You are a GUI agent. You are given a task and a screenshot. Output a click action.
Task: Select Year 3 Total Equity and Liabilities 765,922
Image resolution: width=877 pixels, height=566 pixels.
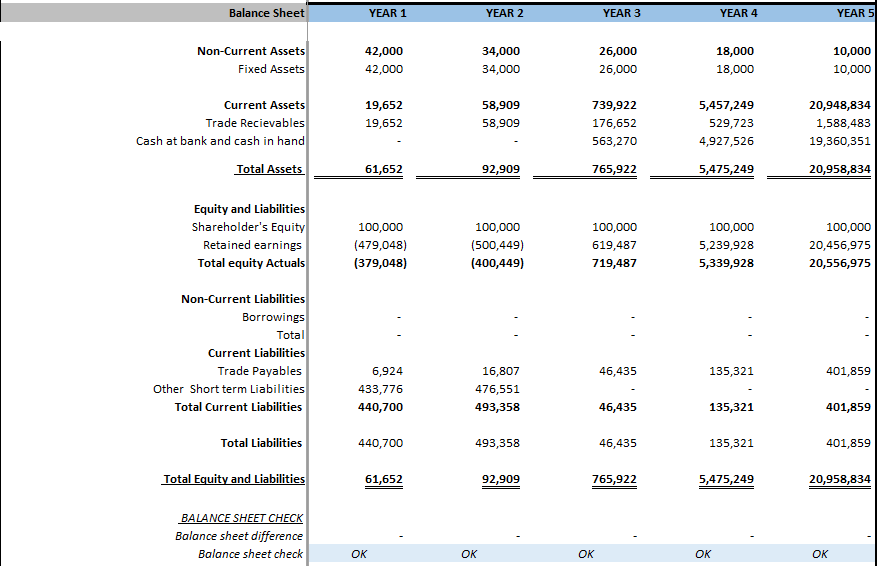point(614,478)
